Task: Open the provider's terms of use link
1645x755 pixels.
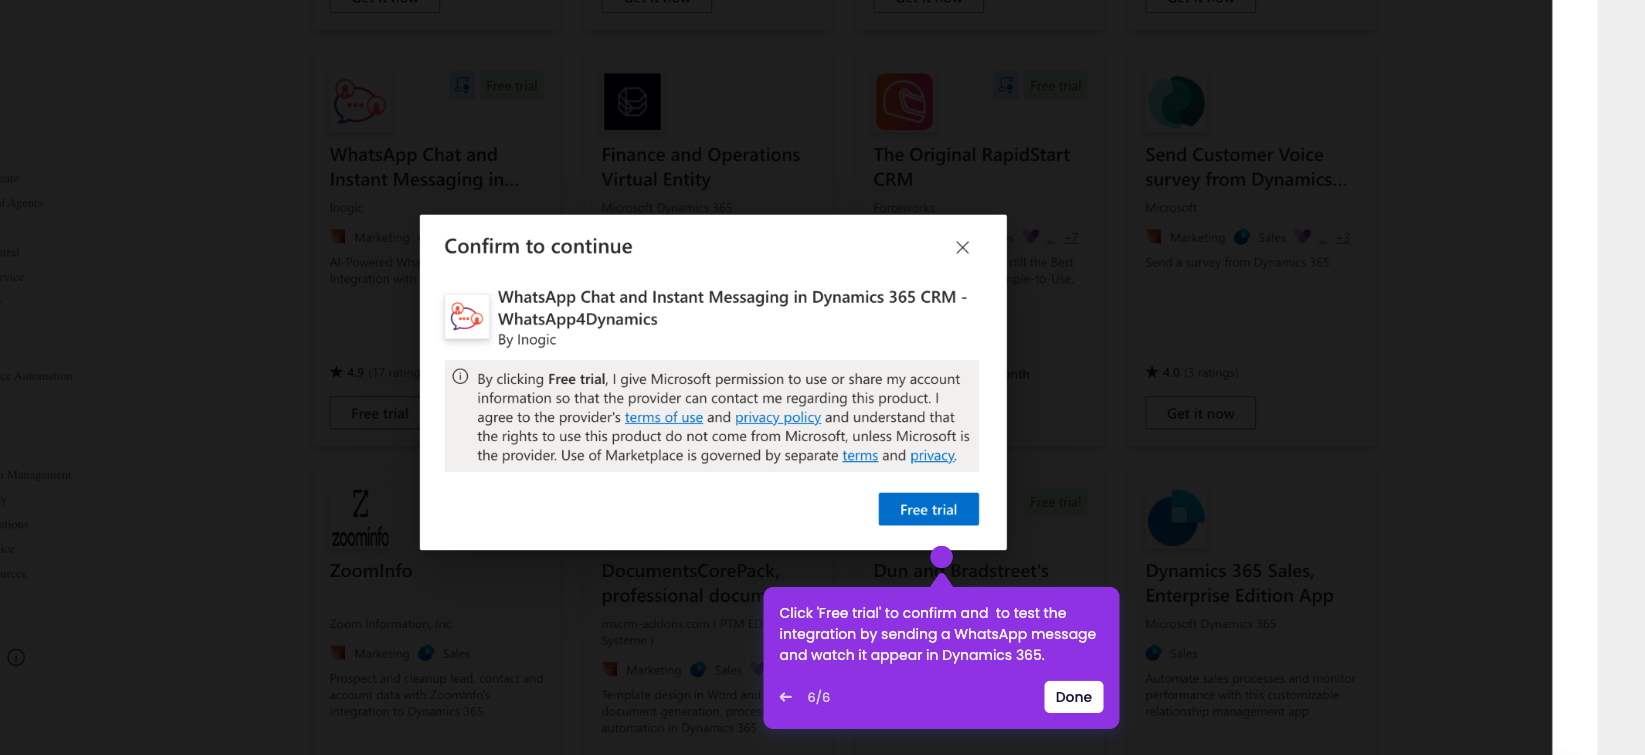Action: [664, 417]
